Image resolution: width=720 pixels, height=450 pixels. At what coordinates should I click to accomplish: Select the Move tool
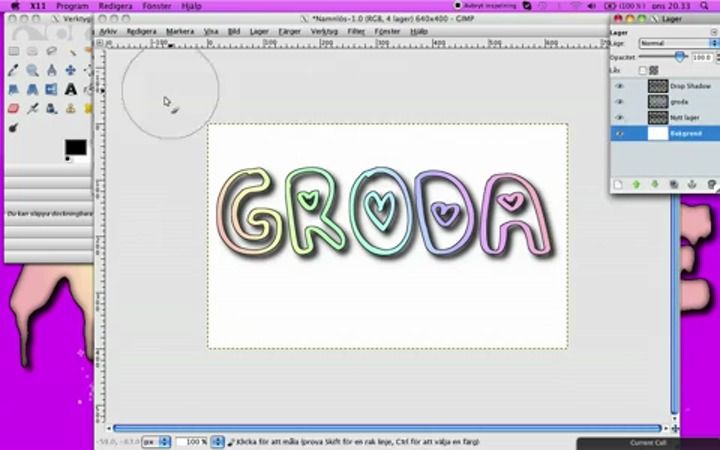(70, 70)
